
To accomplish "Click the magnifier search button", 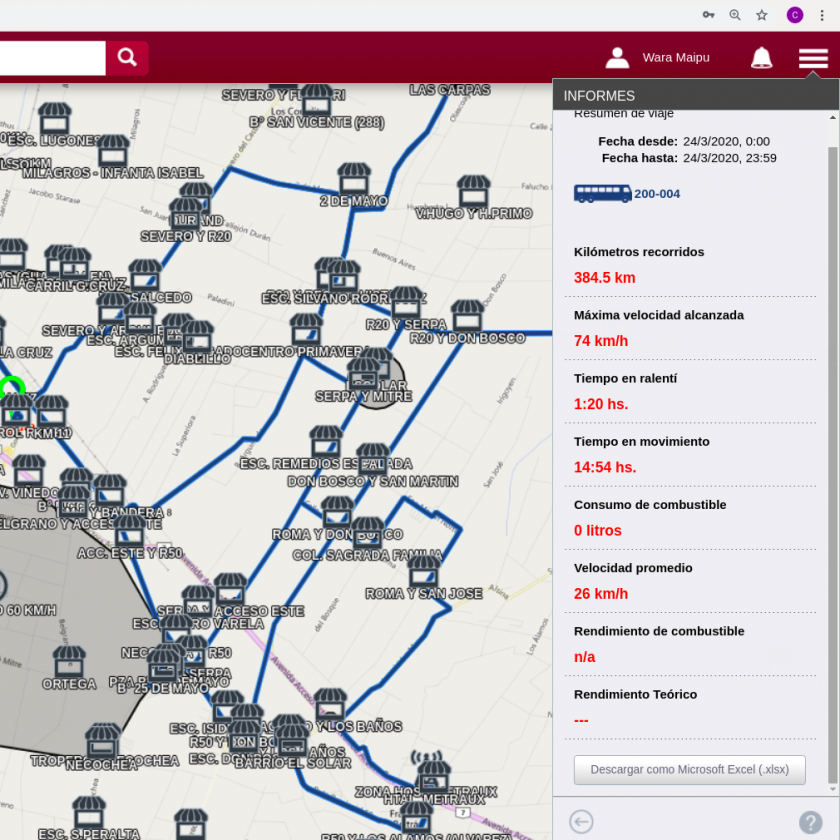I will (127, 58).
